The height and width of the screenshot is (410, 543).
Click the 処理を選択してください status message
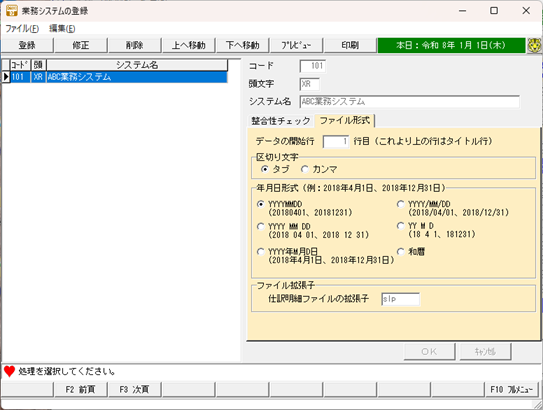click(67, 372)
